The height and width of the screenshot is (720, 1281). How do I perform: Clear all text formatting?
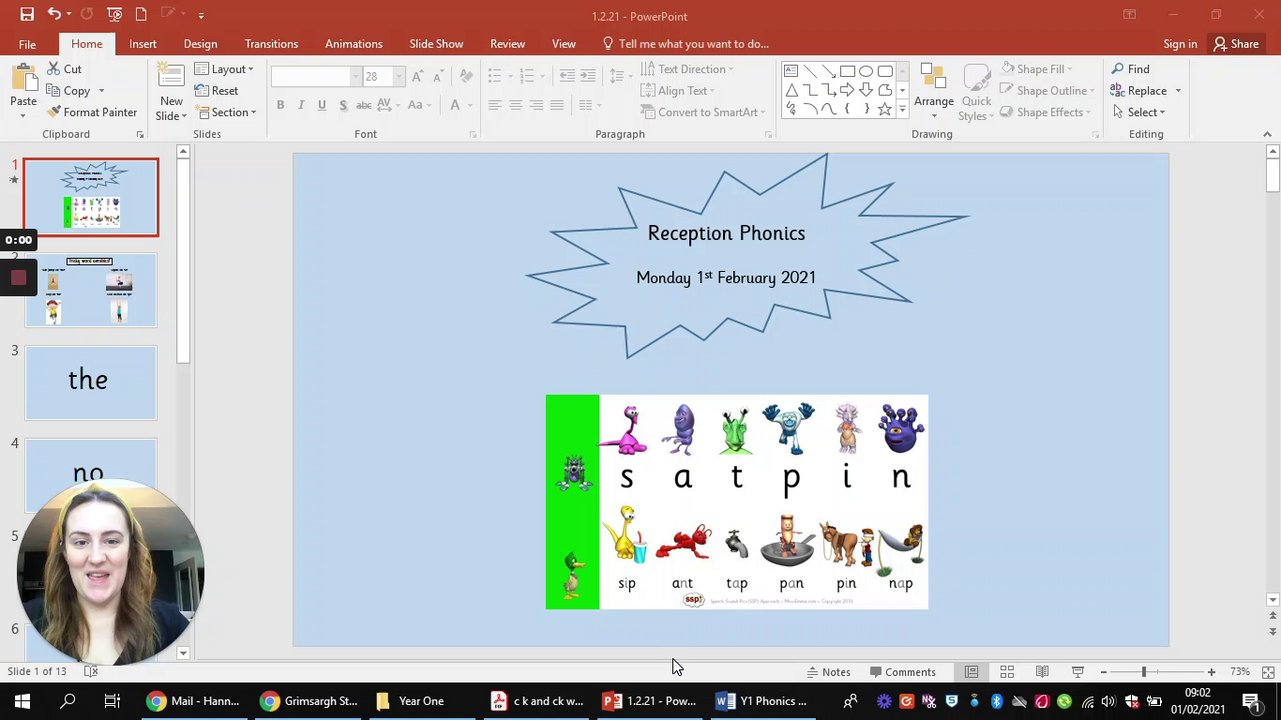click(466, 77)
